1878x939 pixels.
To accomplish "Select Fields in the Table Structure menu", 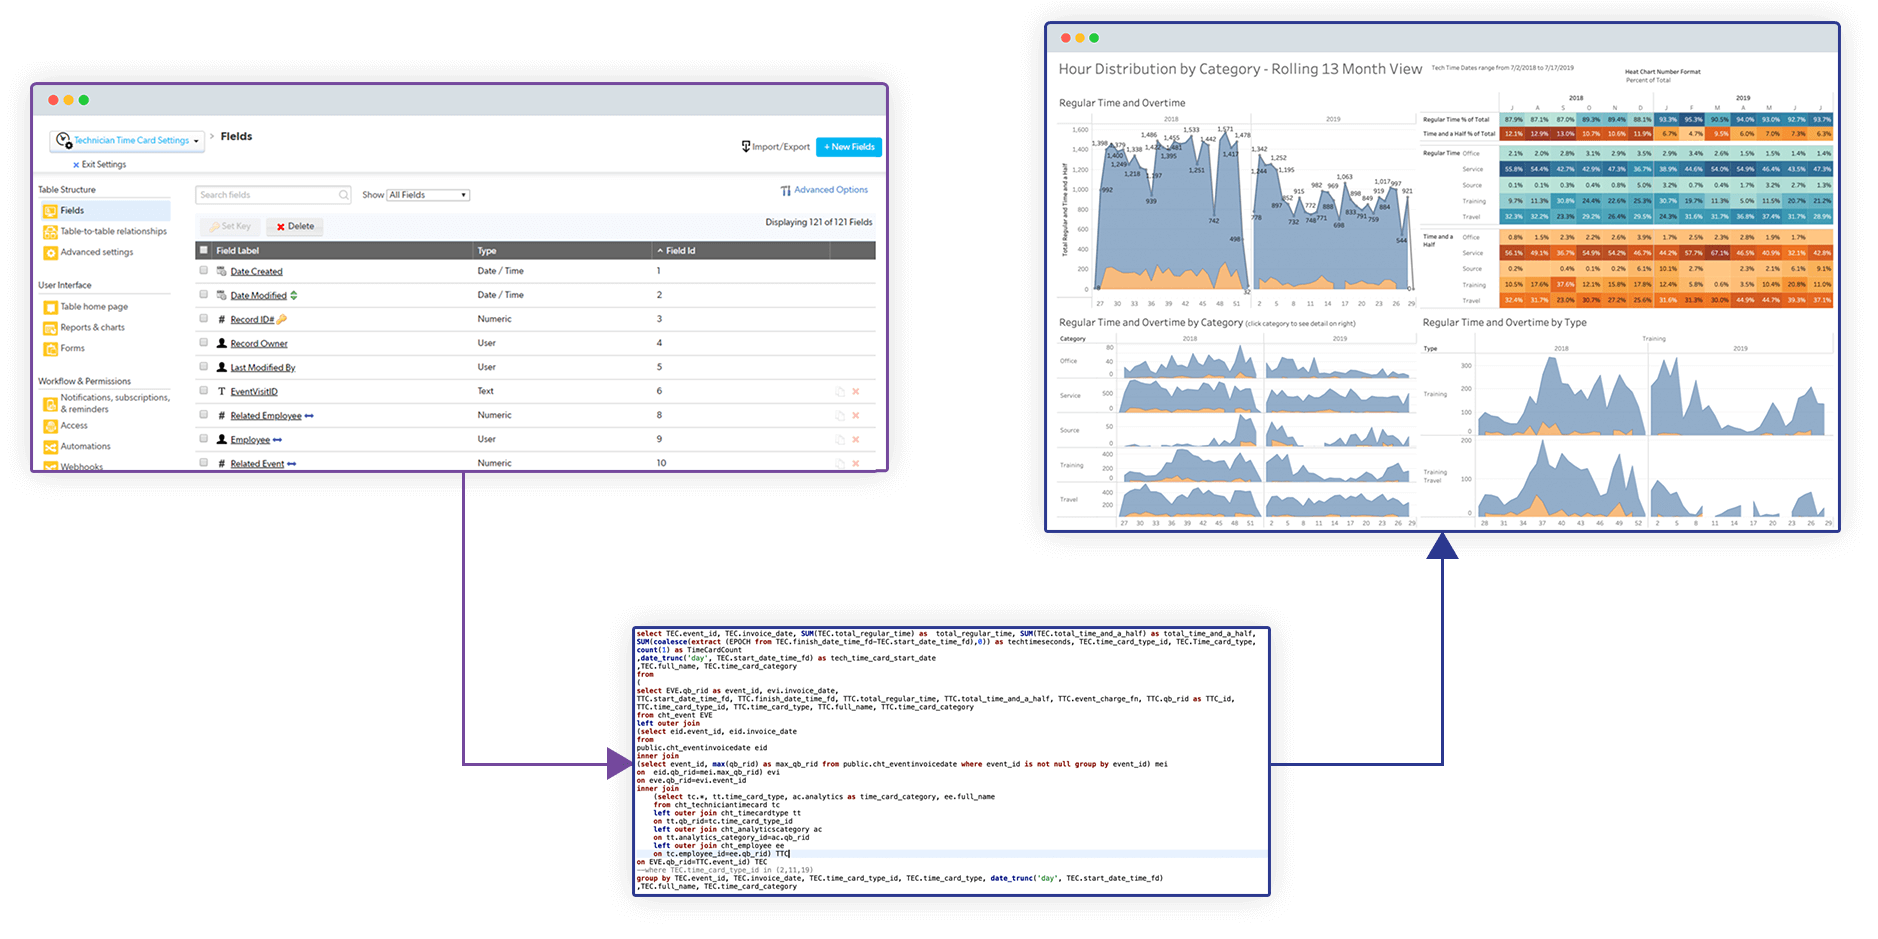I will (72, 211).
